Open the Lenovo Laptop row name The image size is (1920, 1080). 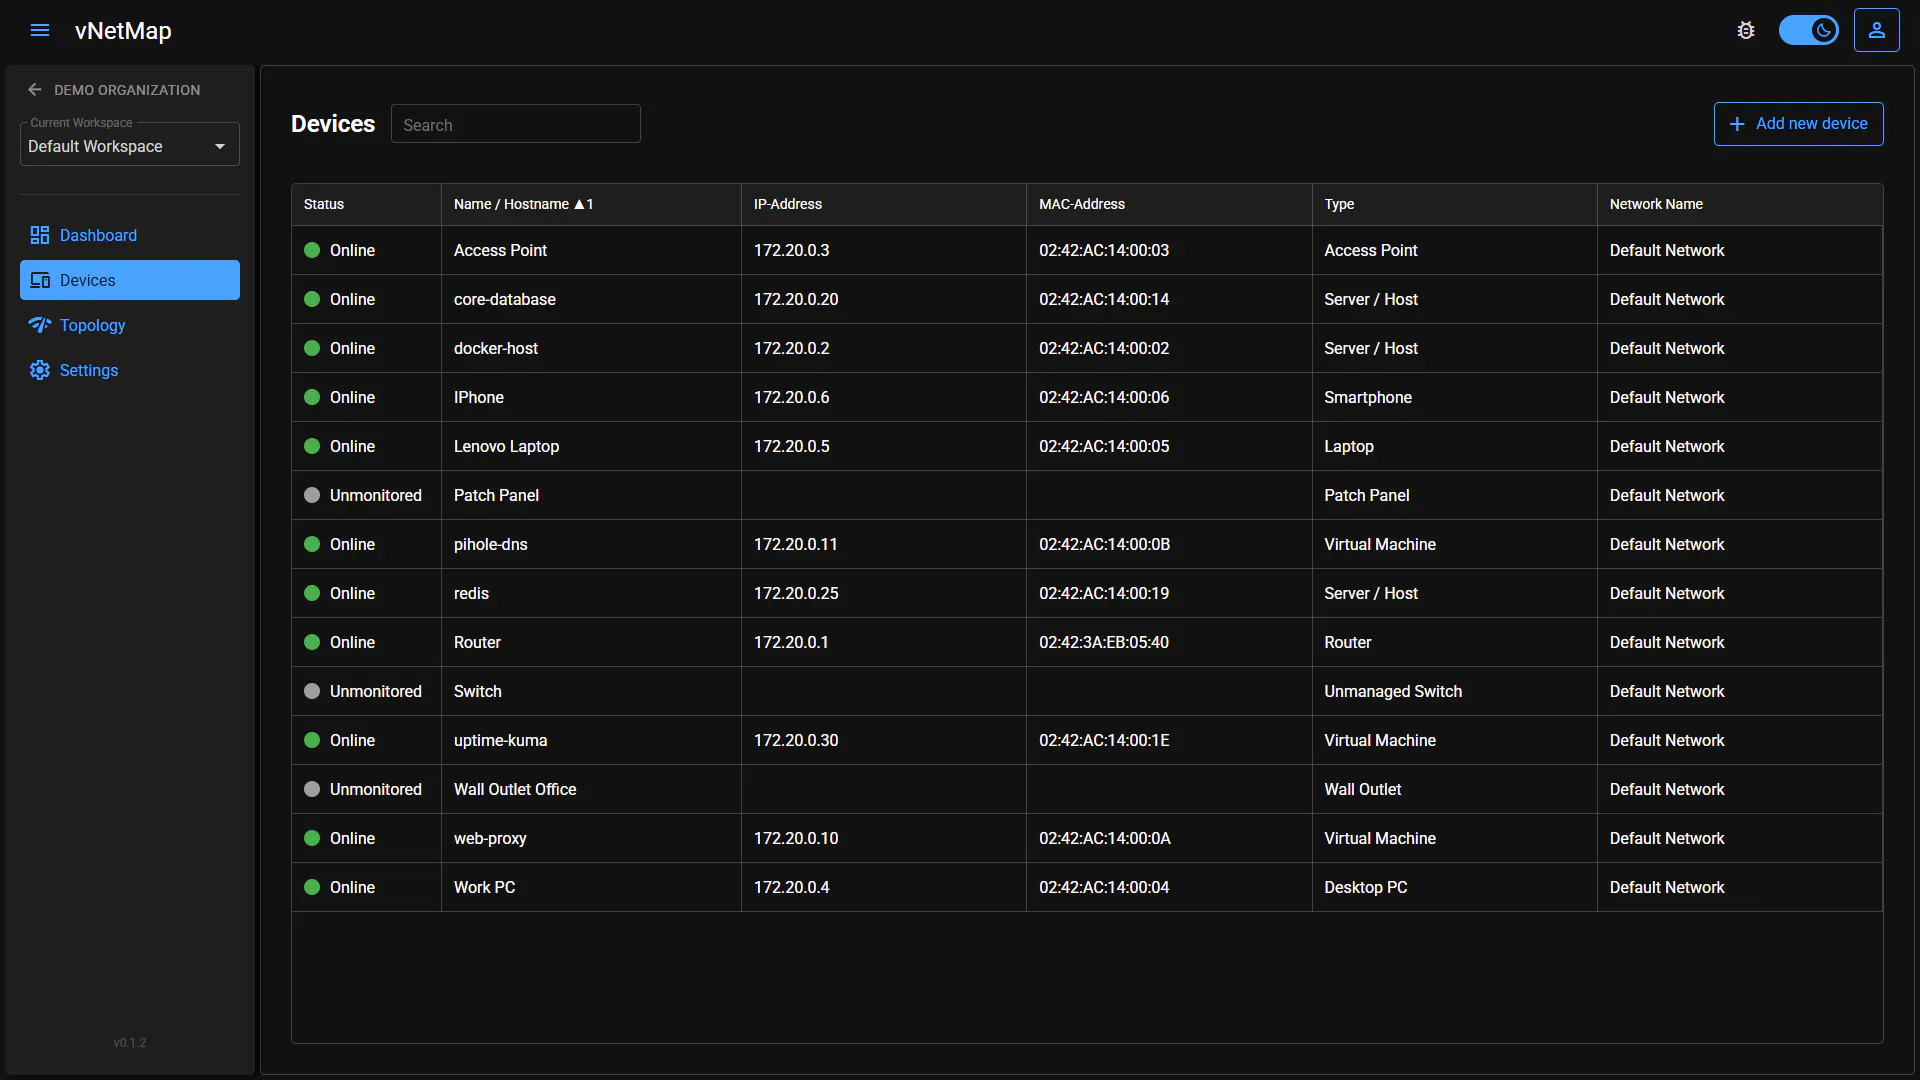point(506,446)
